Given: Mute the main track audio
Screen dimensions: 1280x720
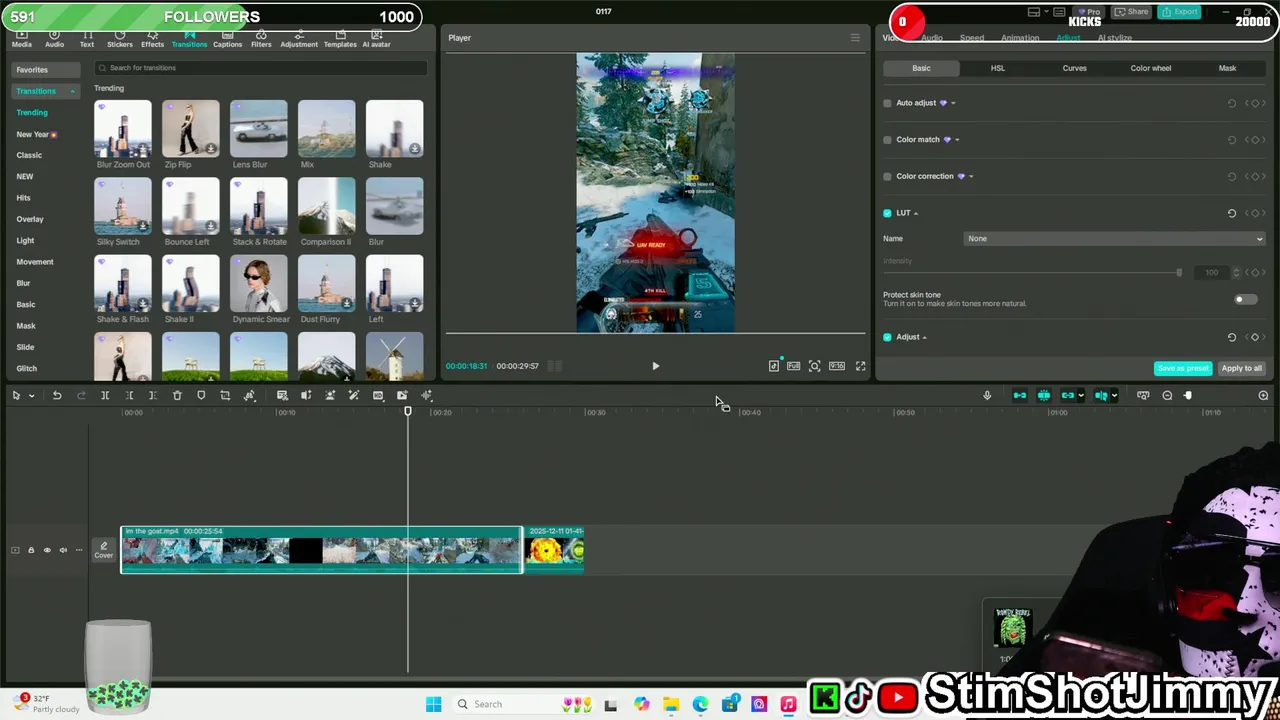Looking at the screenshot, I should pos(63,550).
